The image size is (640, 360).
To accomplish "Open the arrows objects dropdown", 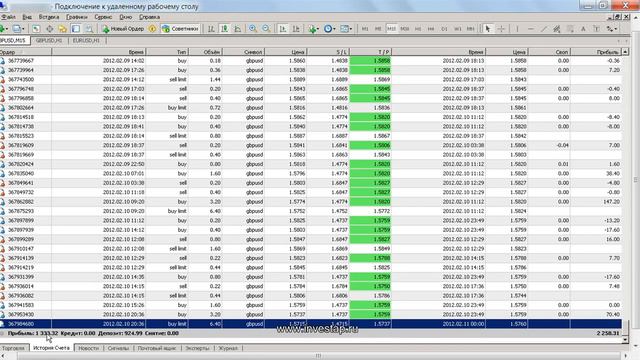I will (611, 29).
